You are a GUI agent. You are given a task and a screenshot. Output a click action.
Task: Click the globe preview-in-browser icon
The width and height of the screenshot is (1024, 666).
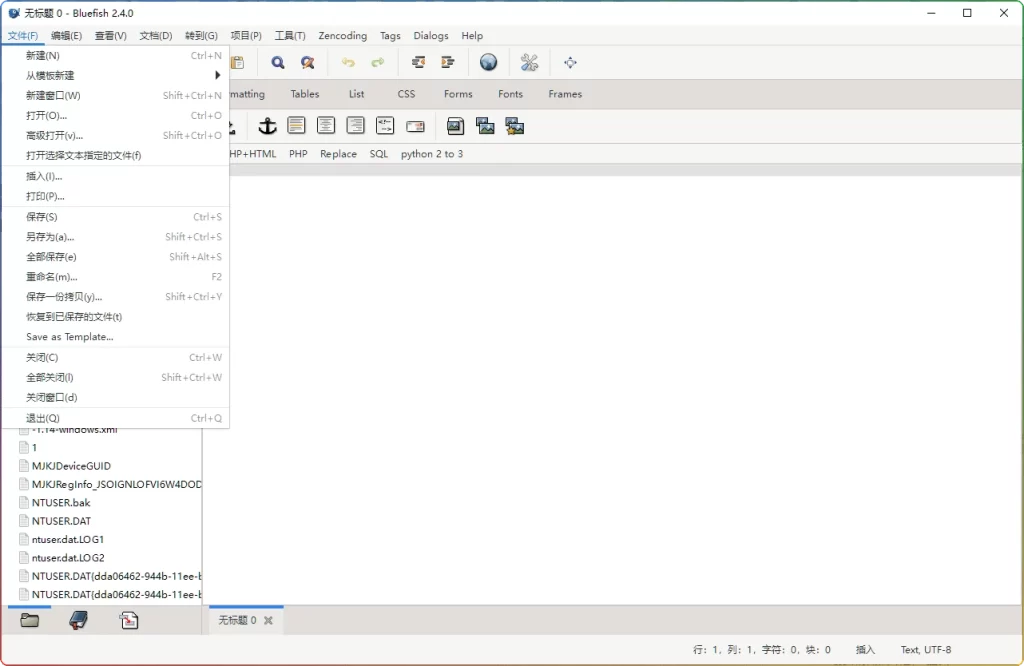point(488,63)
